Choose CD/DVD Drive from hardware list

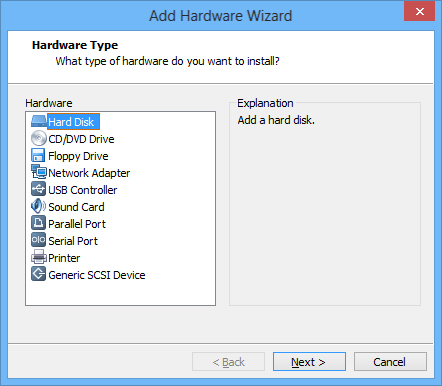pos(81,139)
